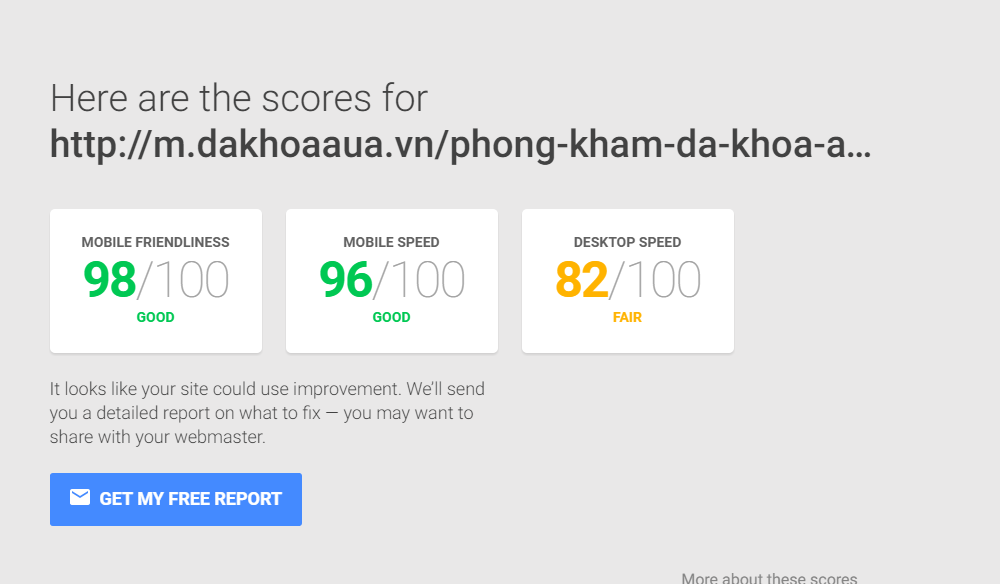Click the /100 text in Mobile Friendliness card
Screen dimensions: 1000x584
click(183, 279)
